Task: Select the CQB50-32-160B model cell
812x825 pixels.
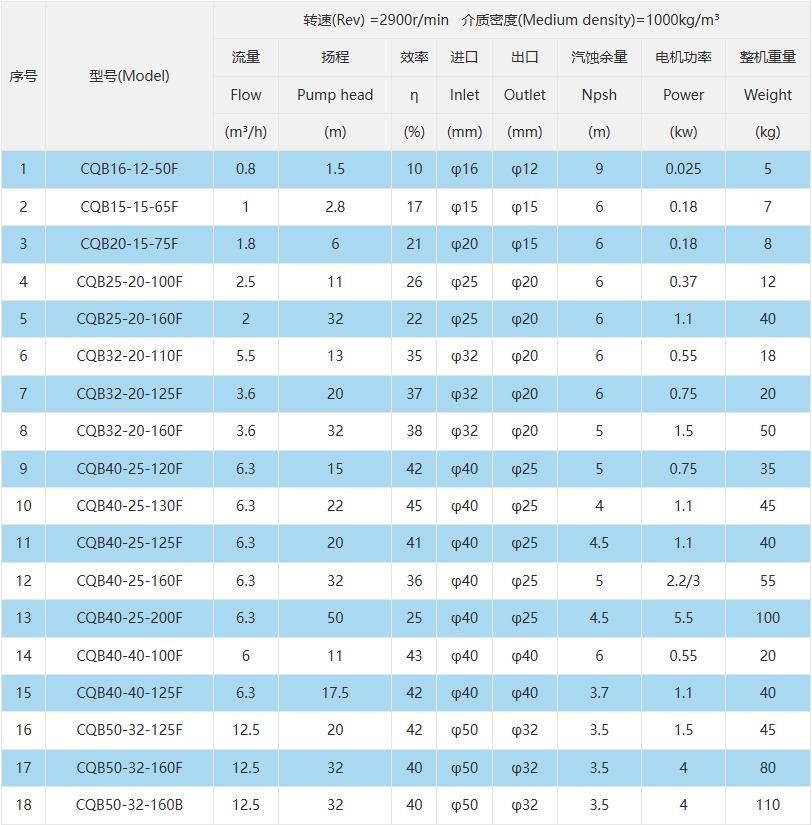Action: click(x=129, y=805)
